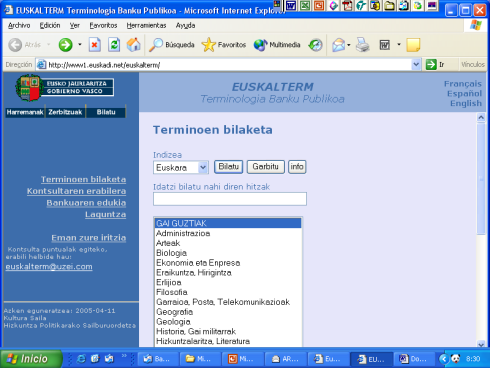
Task: Open Mail options dropdown arrow
Action: 349,44
